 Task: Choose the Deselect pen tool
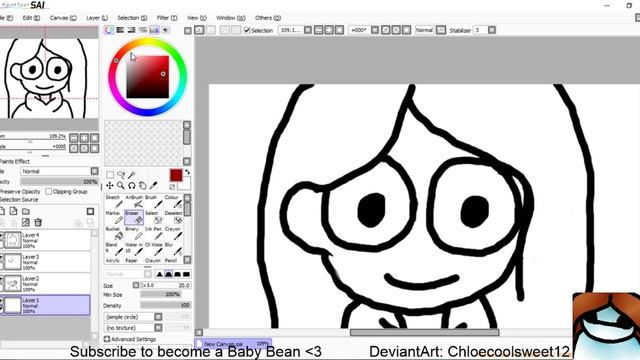tap(173, 217)
